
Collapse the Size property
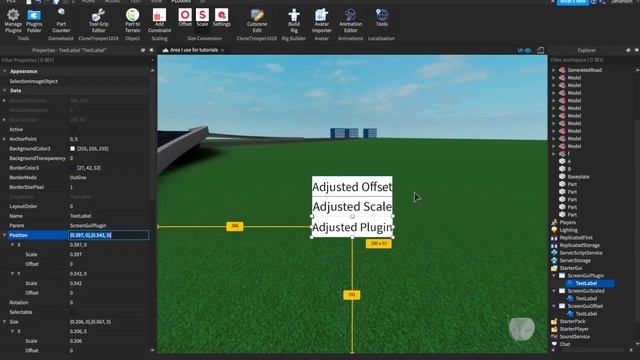[x=4, y=322]
